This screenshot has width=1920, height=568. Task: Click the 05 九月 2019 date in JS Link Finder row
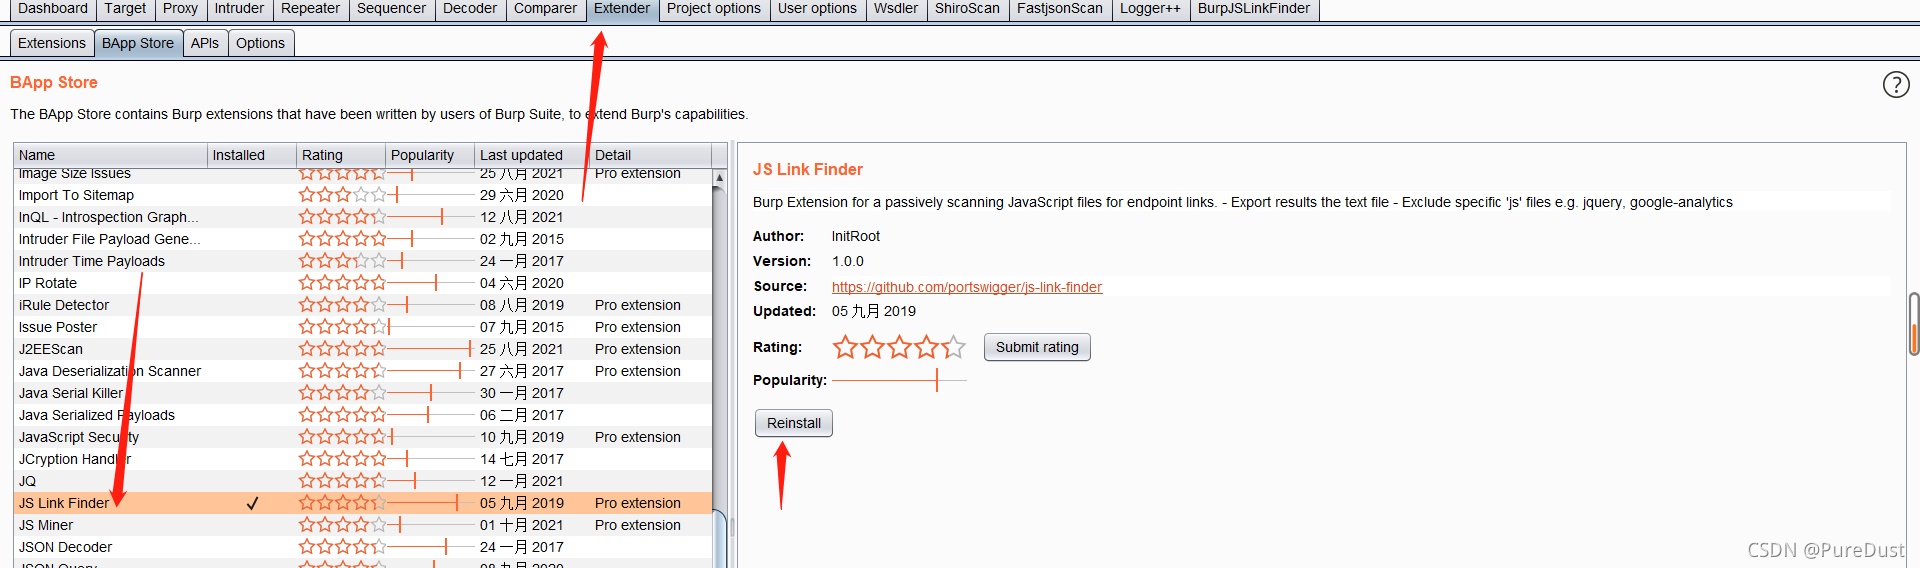[522, 503]
